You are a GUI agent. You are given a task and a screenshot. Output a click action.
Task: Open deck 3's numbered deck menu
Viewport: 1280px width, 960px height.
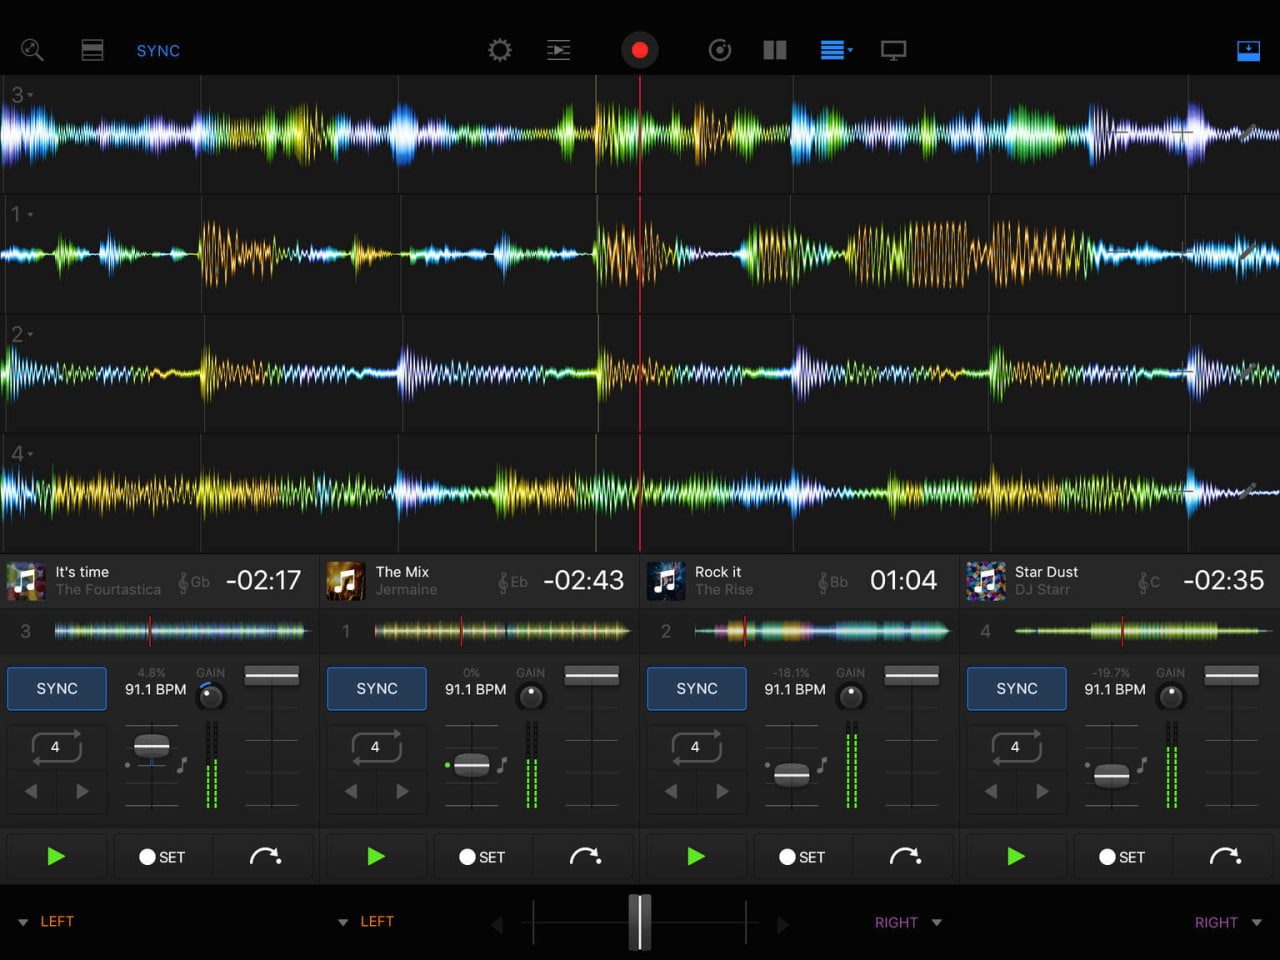pyautogui.click(x=22, y=92)
